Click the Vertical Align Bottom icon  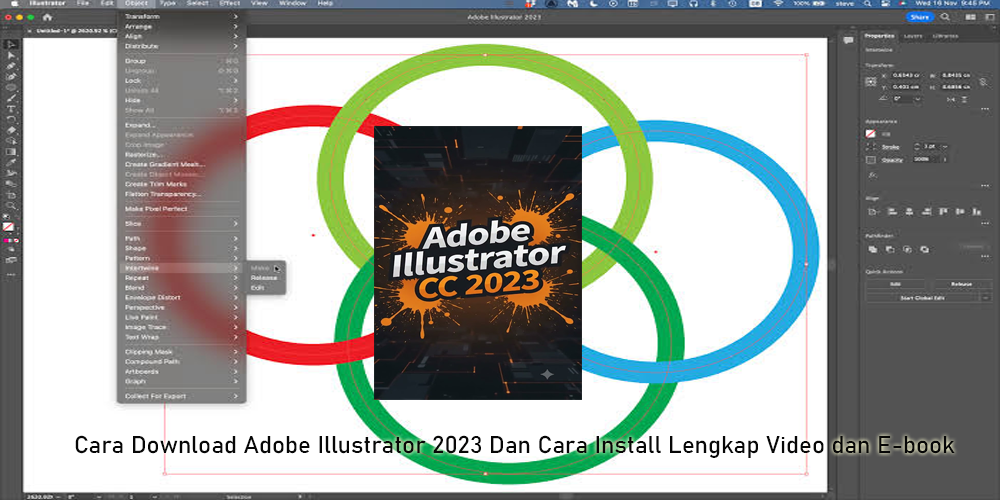pyautogui.click(x=977, y=211)
